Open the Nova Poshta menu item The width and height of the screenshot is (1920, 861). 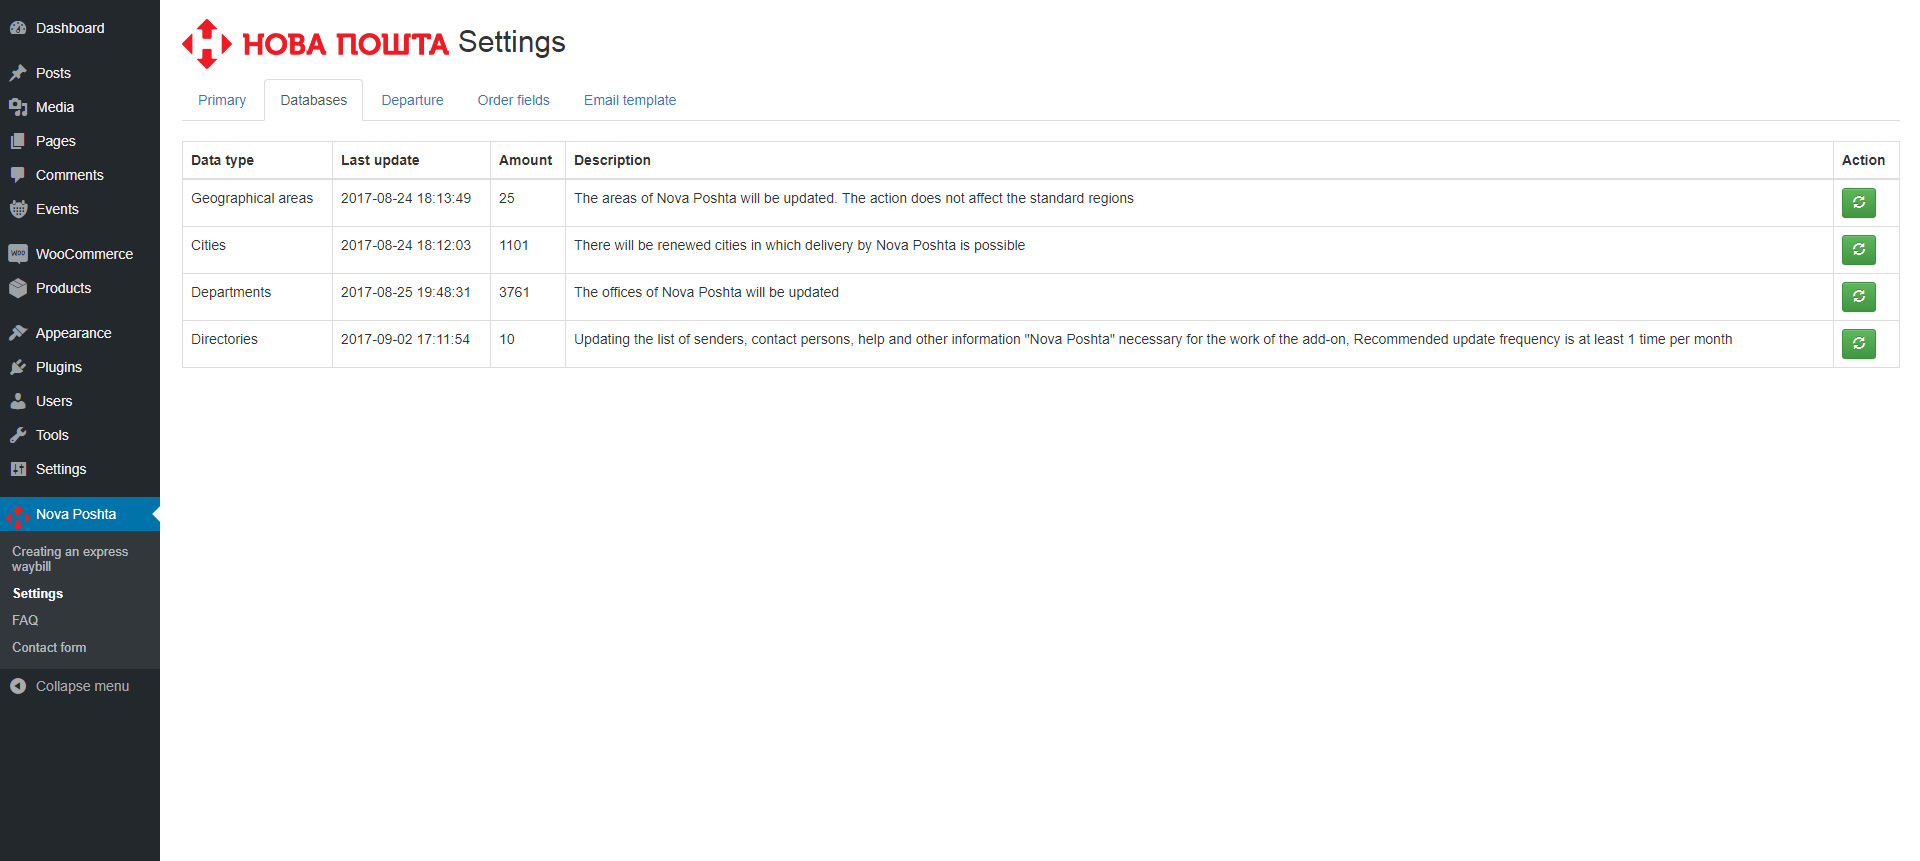[x=76, y=514]
